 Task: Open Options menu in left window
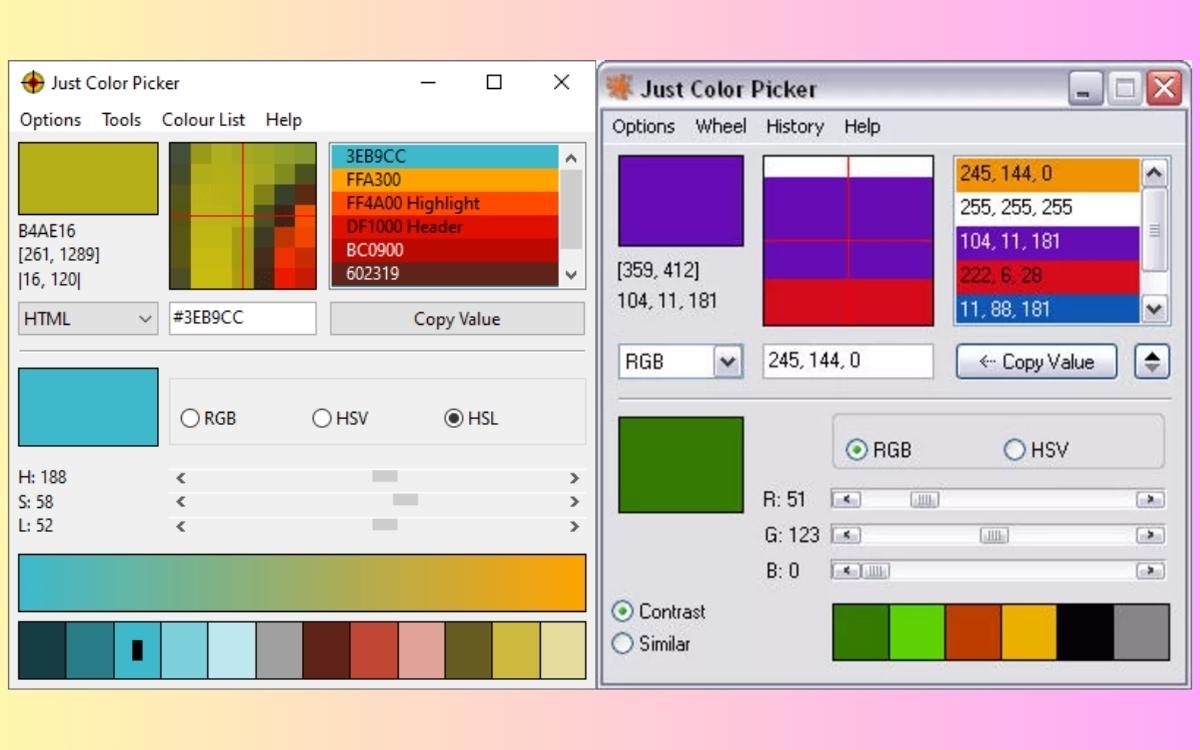pyautogui.click(x=50, y=119)
